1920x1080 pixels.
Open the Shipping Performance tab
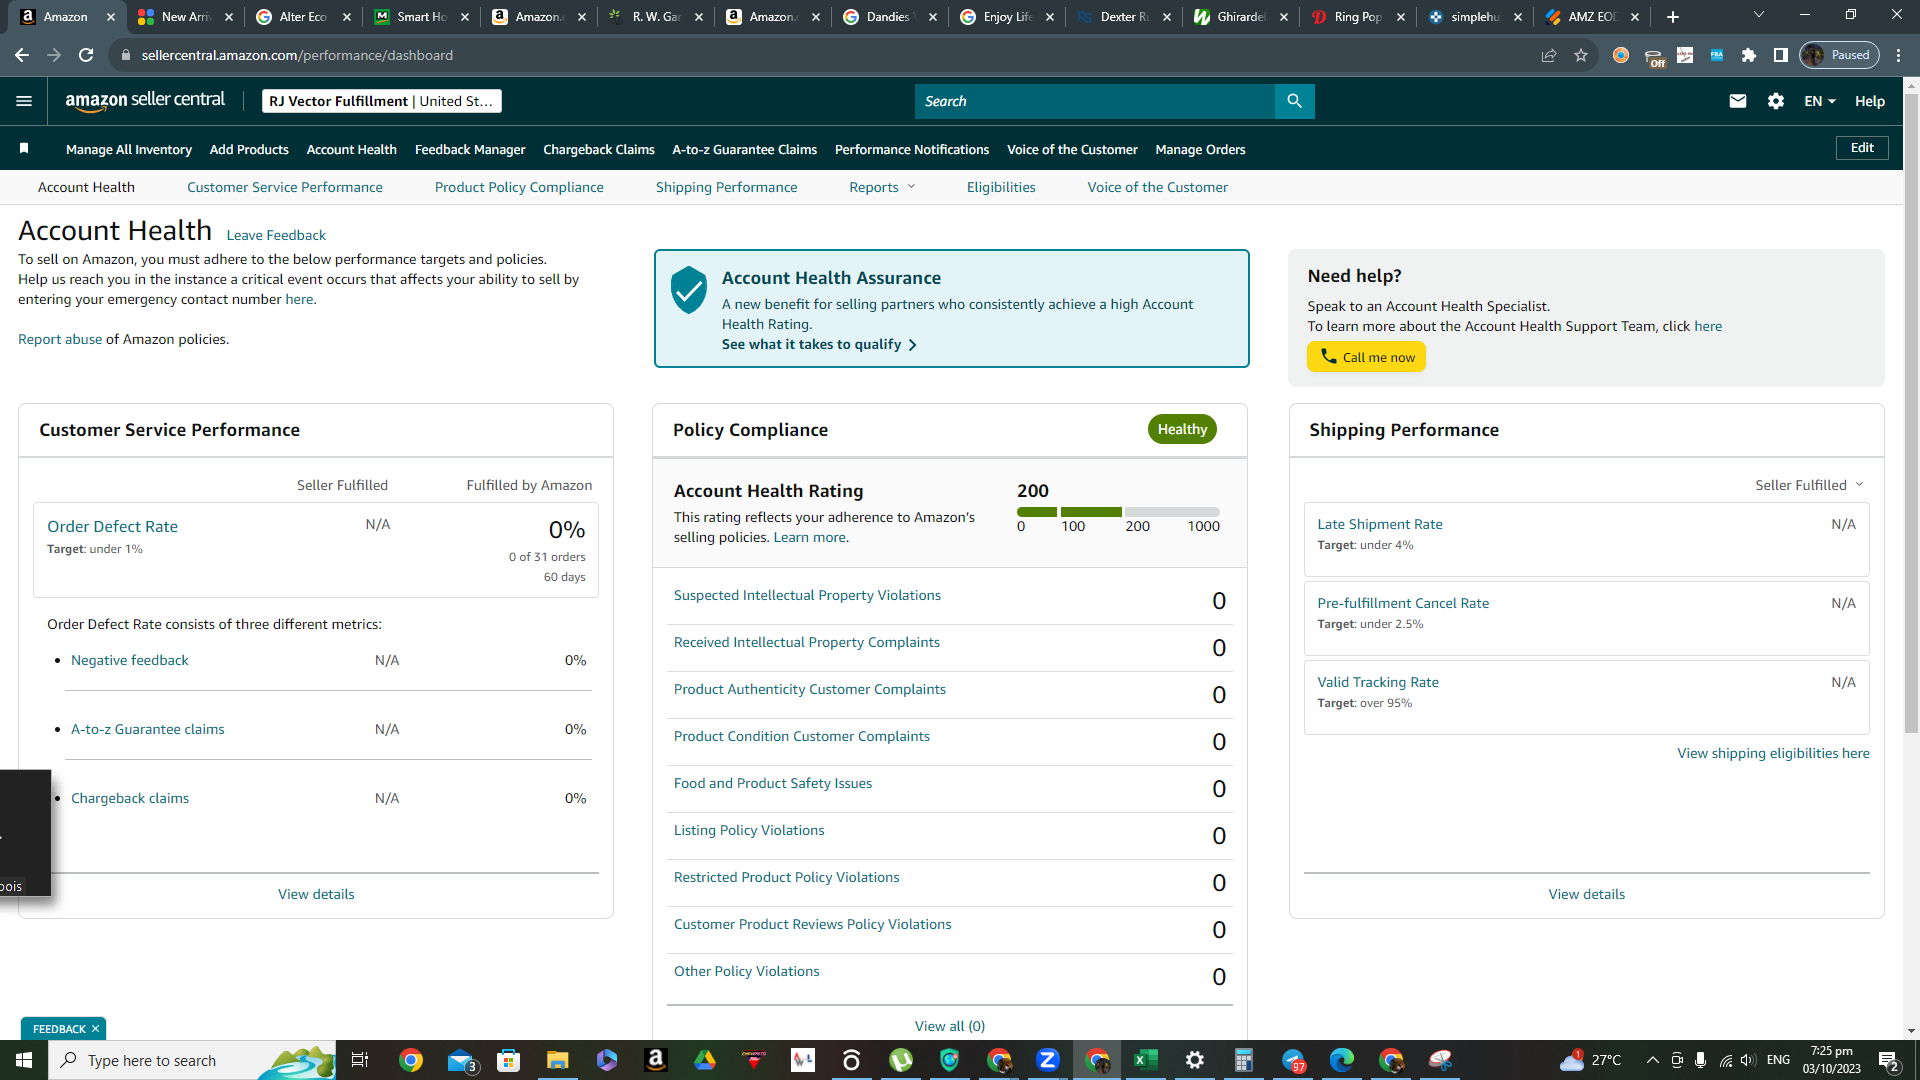pyautogui.click(x=727, y=187)
